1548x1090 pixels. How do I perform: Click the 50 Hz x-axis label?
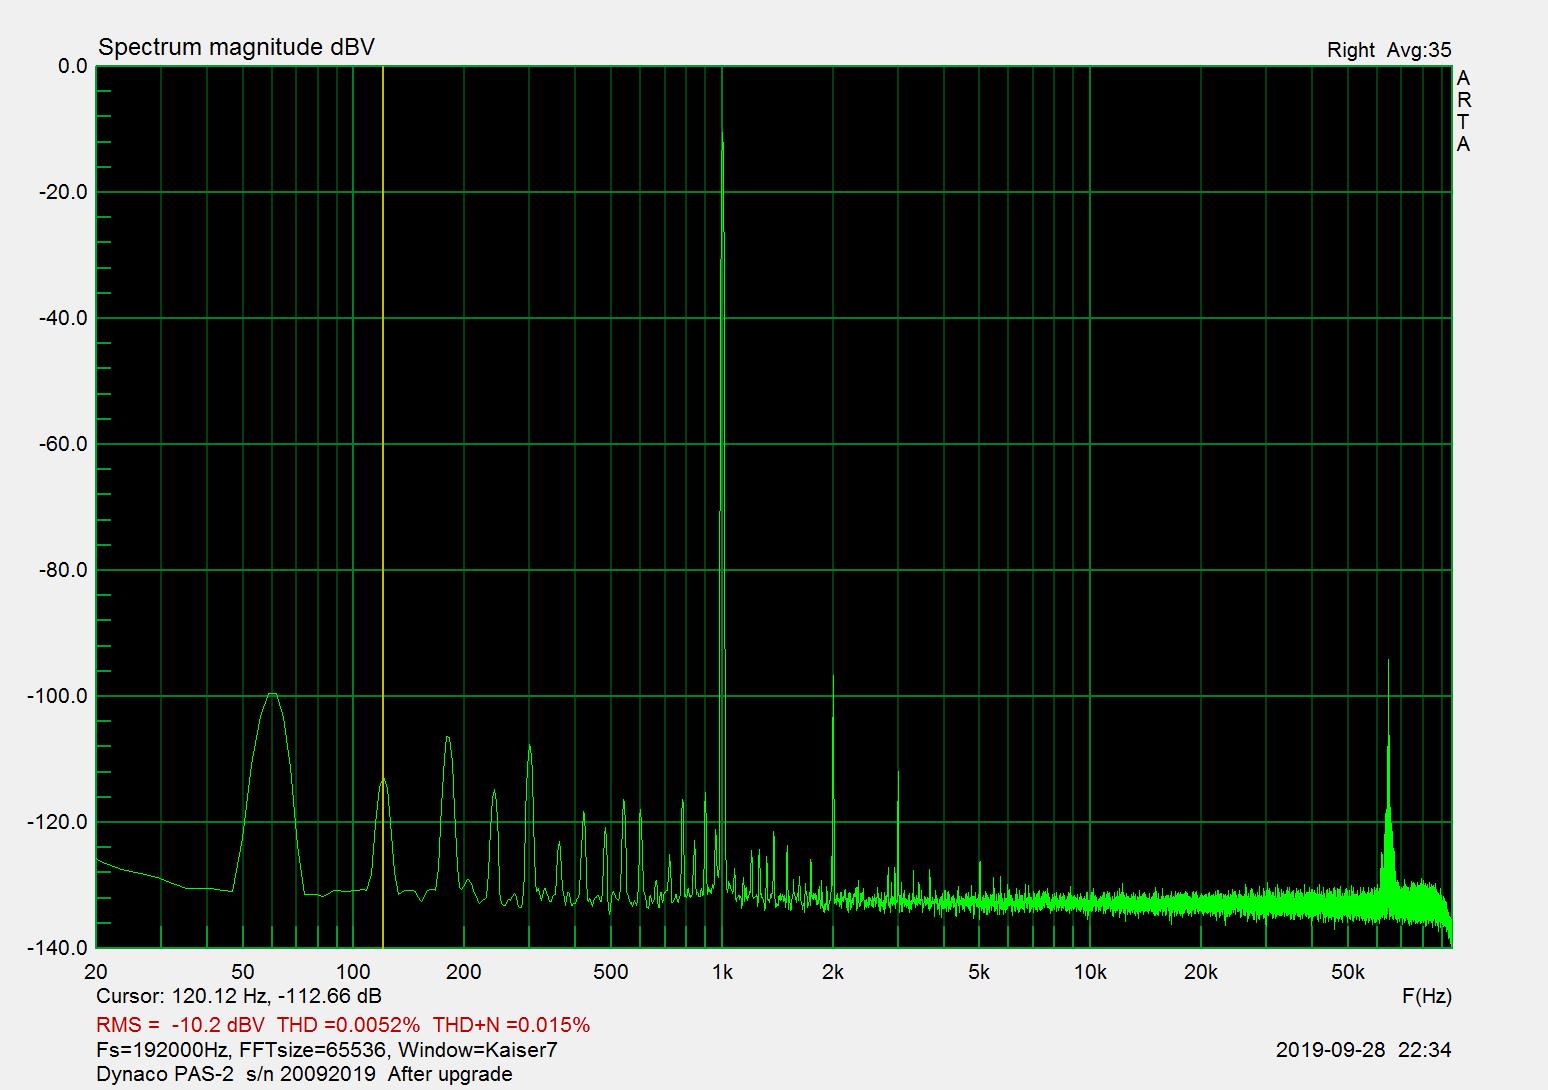point(242,972)
